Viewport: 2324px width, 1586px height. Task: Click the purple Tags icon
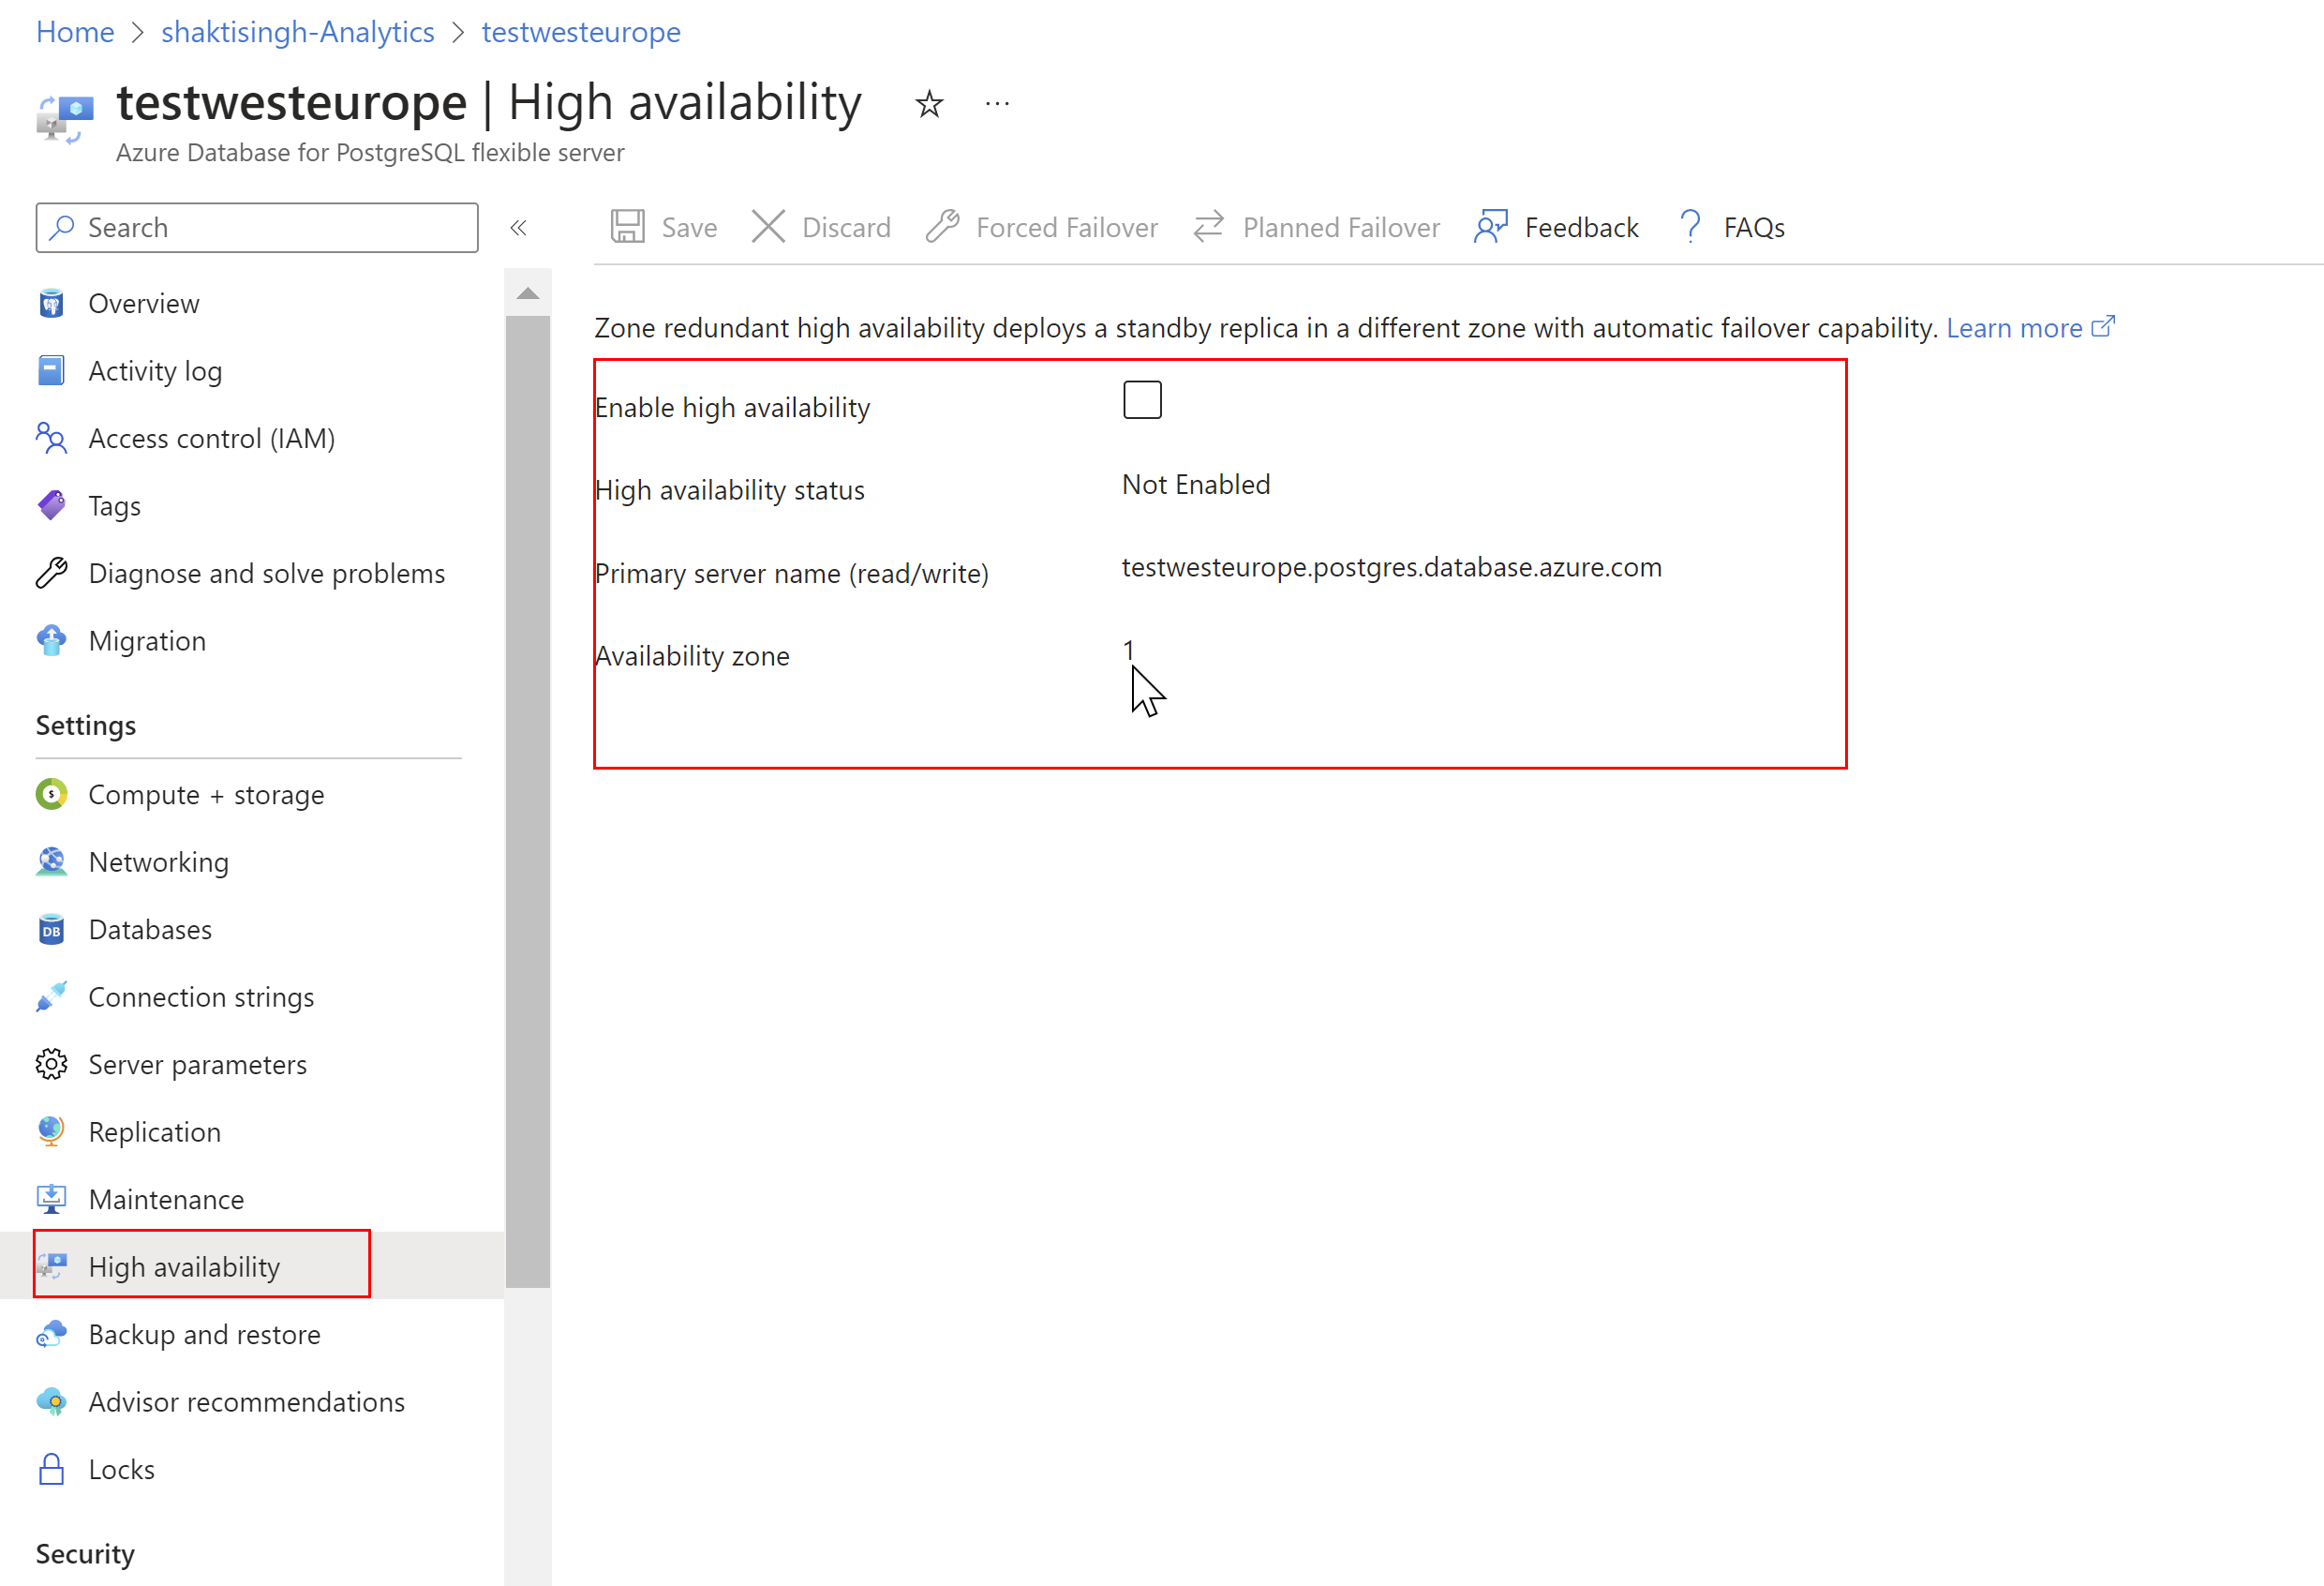point(51,505)
